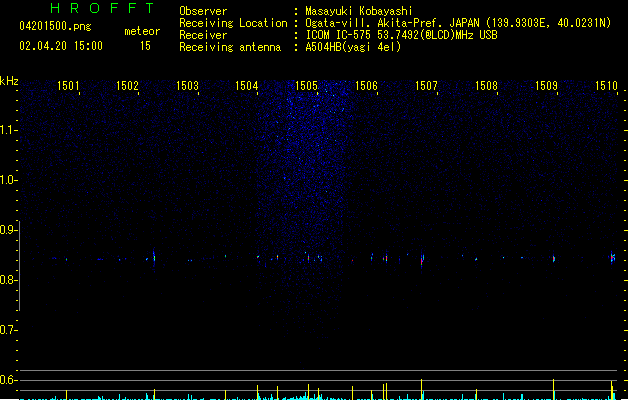Click the 1508 time axis marker

(486, 86)
